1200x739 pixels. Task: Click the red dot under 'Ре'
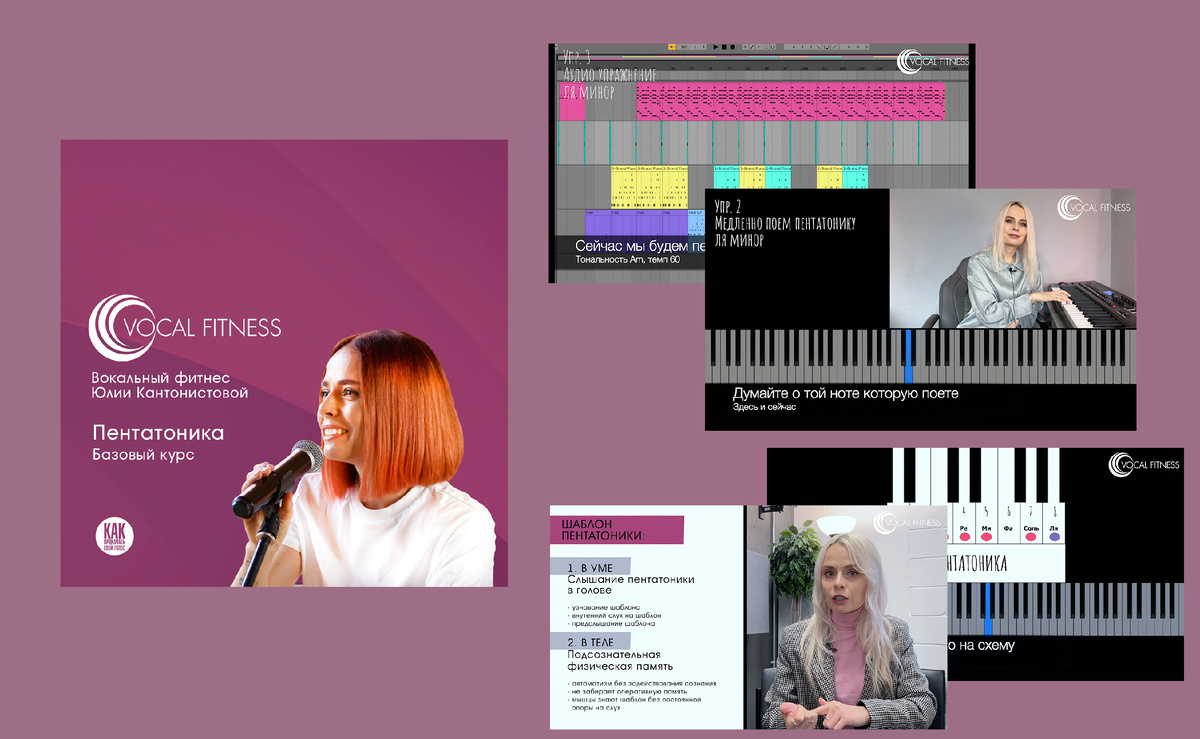[965, 537]
